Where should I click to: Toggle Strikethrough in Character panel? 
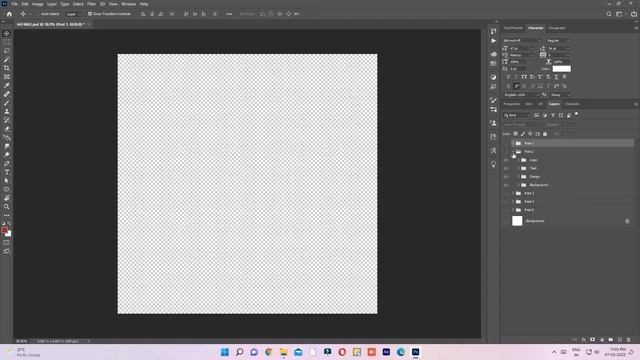(564, 77)
